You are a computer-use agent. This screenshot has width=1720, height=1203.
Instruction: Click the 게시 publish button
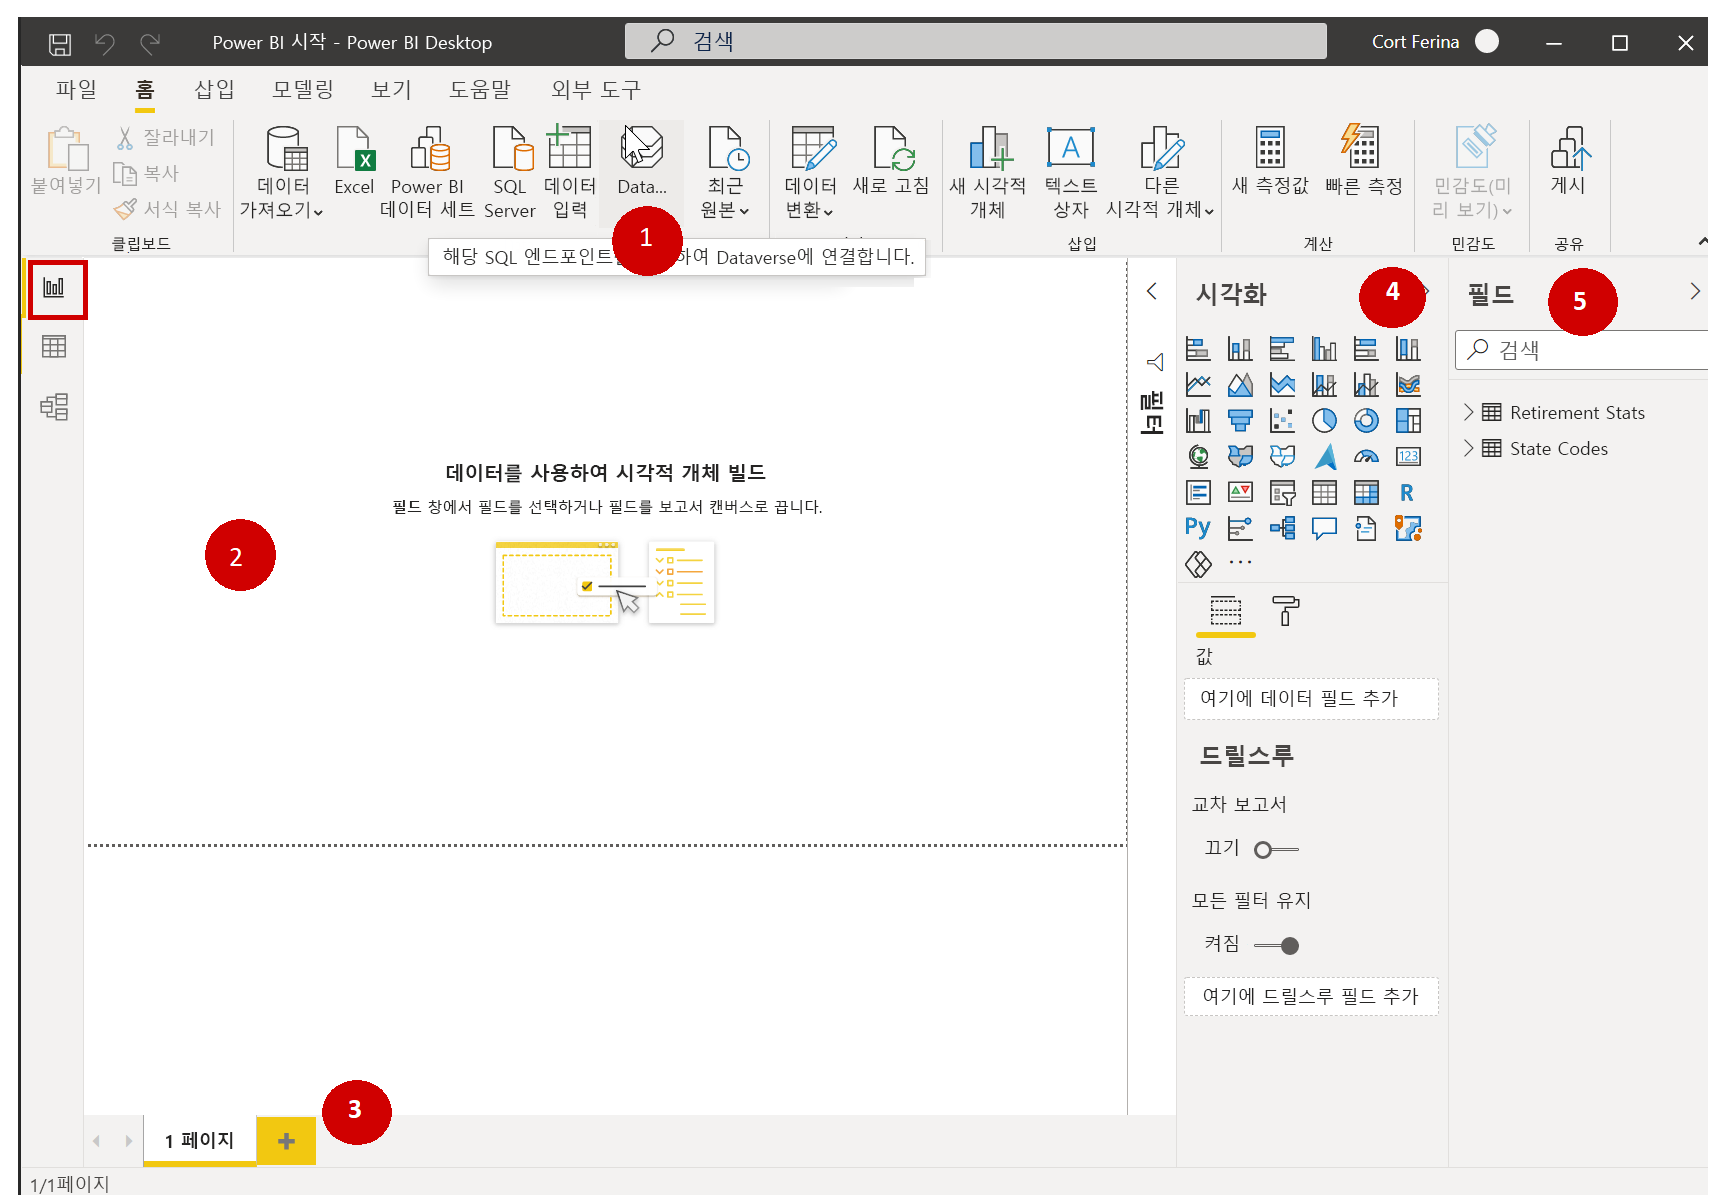tap(1569, 162)
